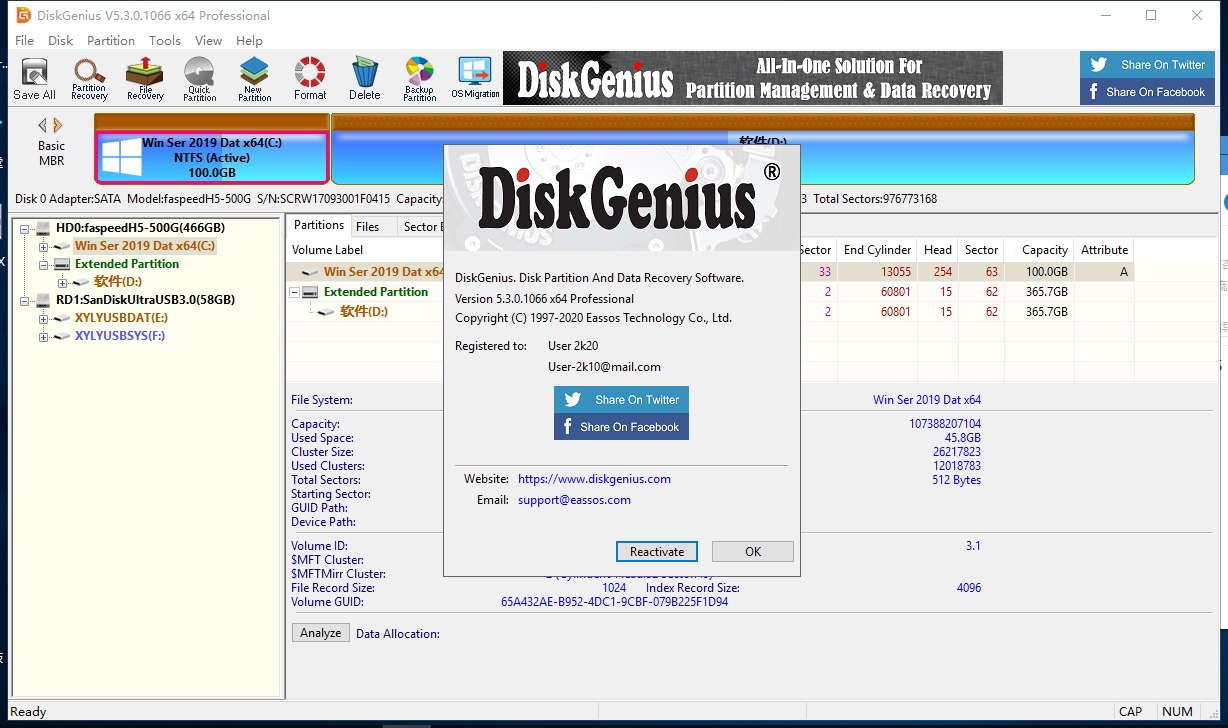The width and height of the screenshot is (1228, 728).
Task: Select 软件(D:) row in the partition table
Action: coord(710,312)
